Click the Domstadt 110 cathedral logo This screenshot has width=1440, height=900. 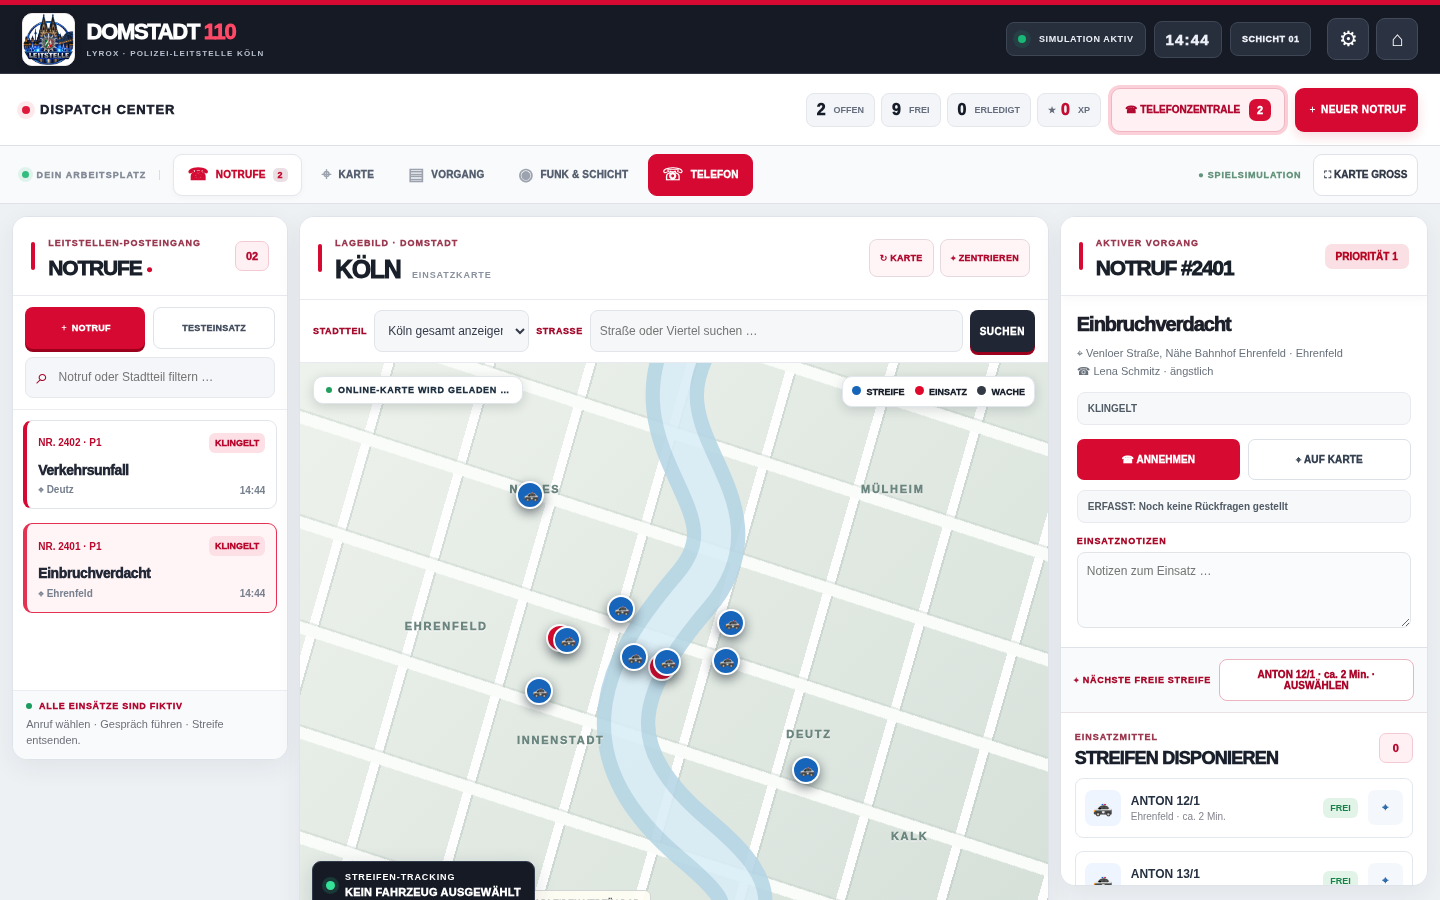tap(48, 40)
